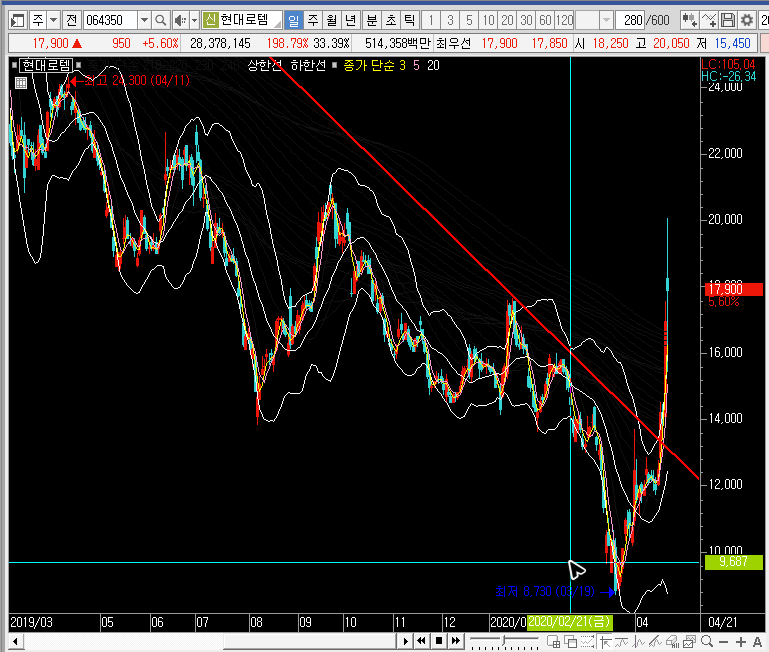Open chart settings gear icon

pos(747,21)
